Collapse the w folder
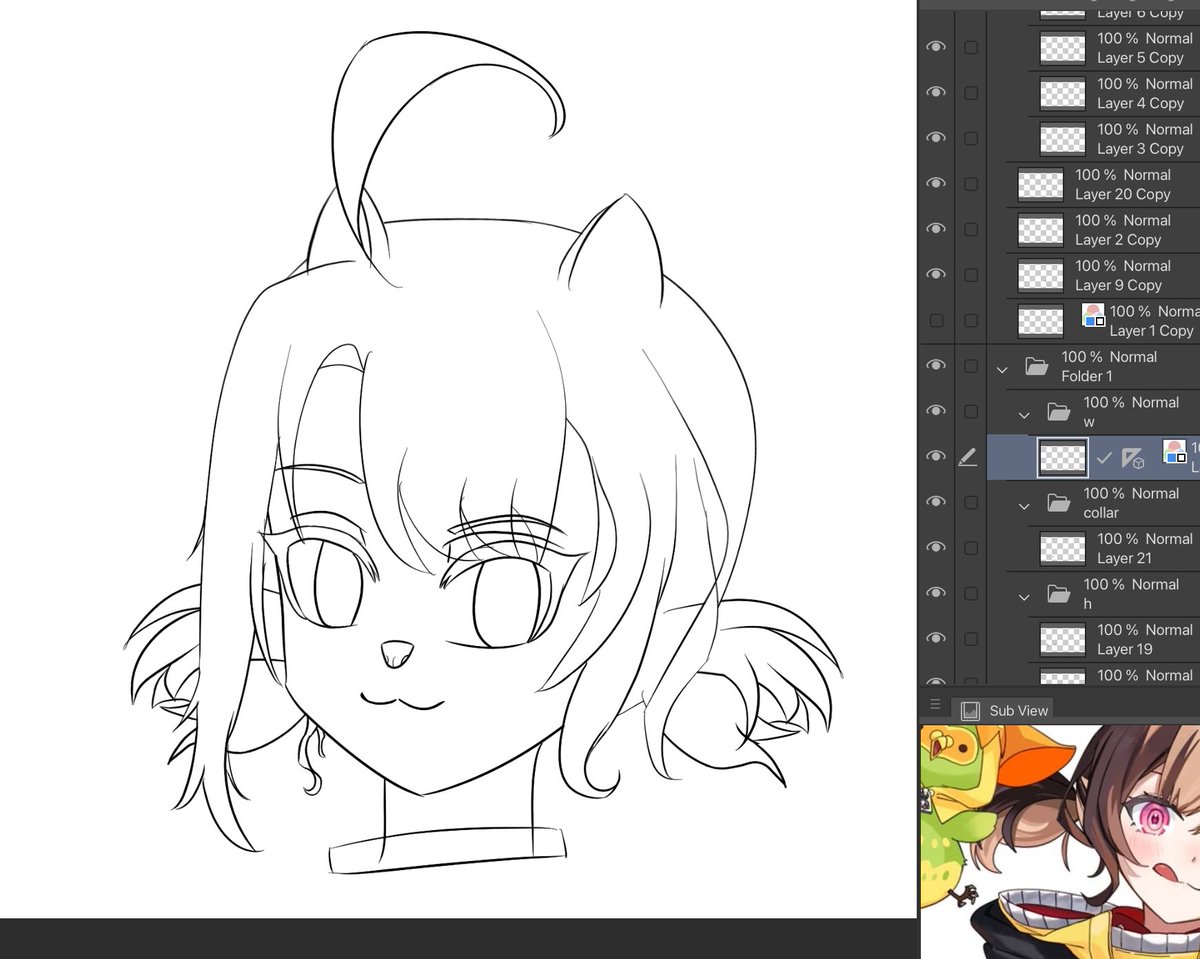The height and width of the screenshot is (959, 1200). point(1023,413)
